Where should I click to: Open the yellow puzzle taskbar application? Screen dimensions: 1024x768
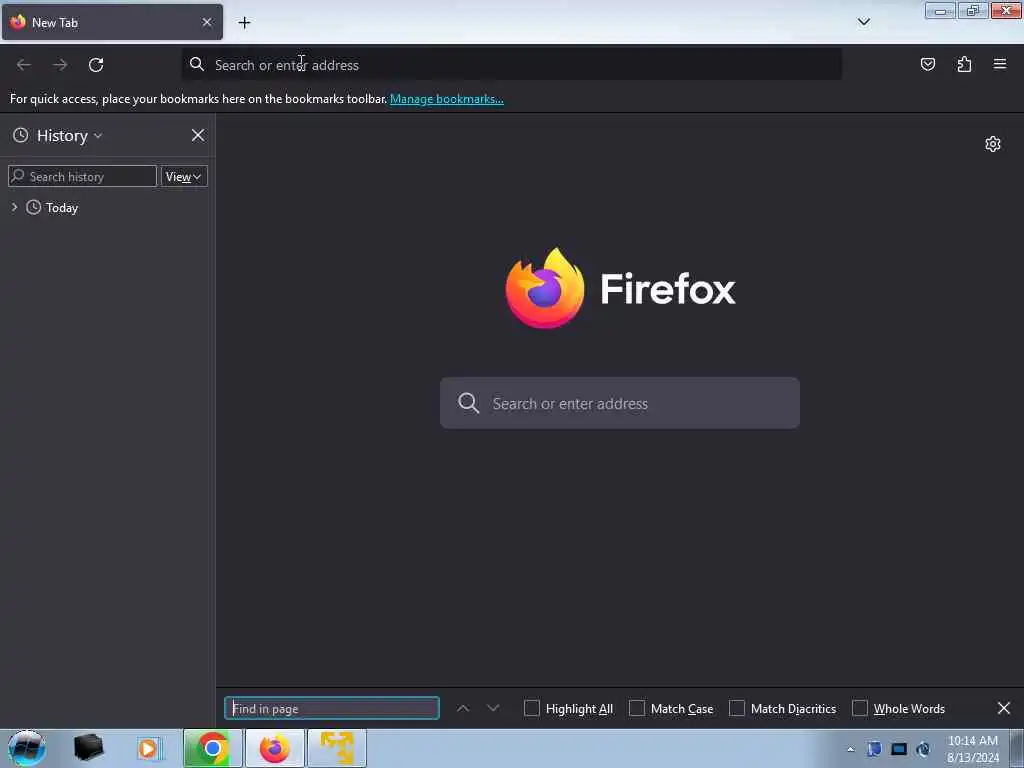pyautogui.click(x=337, y=748)
